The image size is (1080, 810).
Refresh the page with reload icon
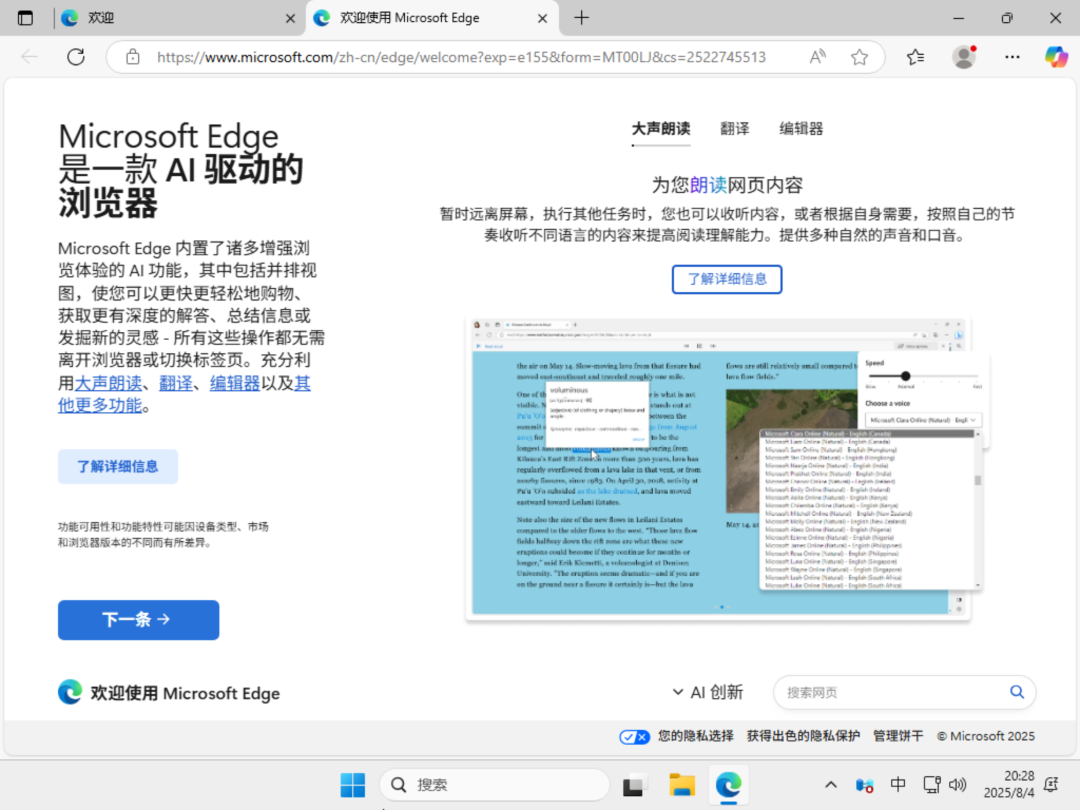(x=76, y=57)
